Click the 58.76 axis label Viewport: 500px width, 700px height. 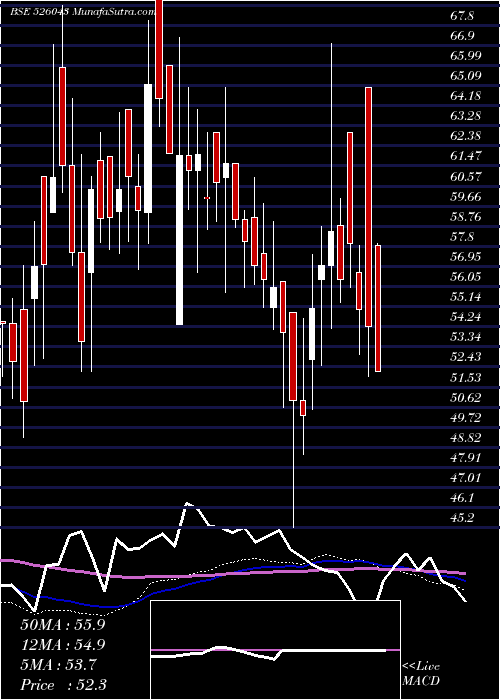point(466,217)
